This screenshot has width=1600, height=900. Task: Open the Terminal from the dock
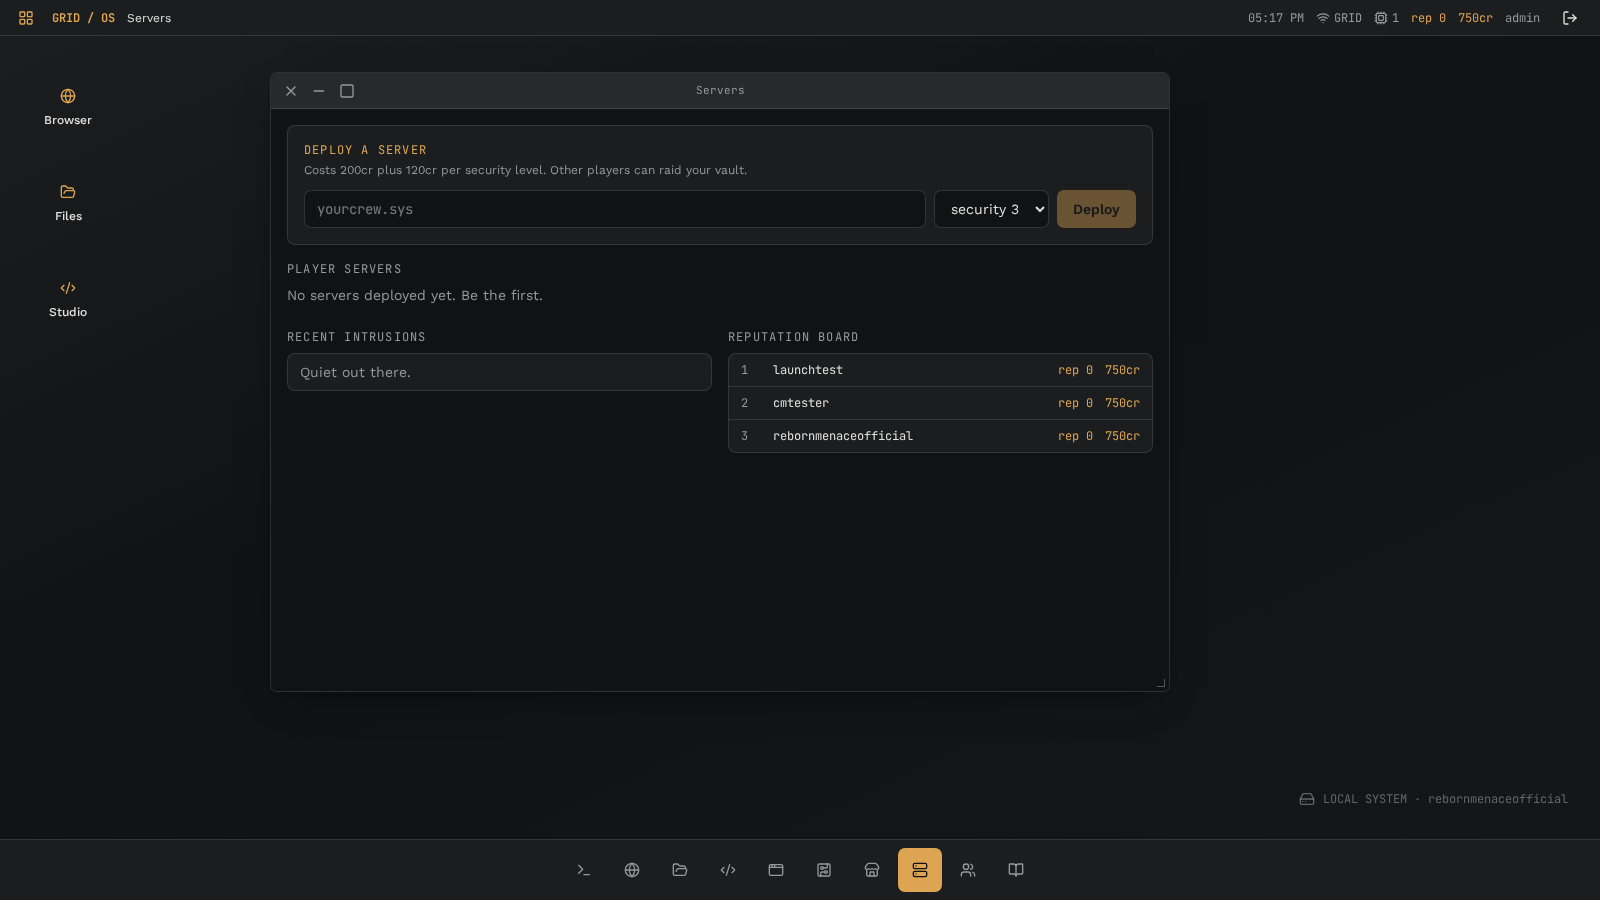coord(584,870)
